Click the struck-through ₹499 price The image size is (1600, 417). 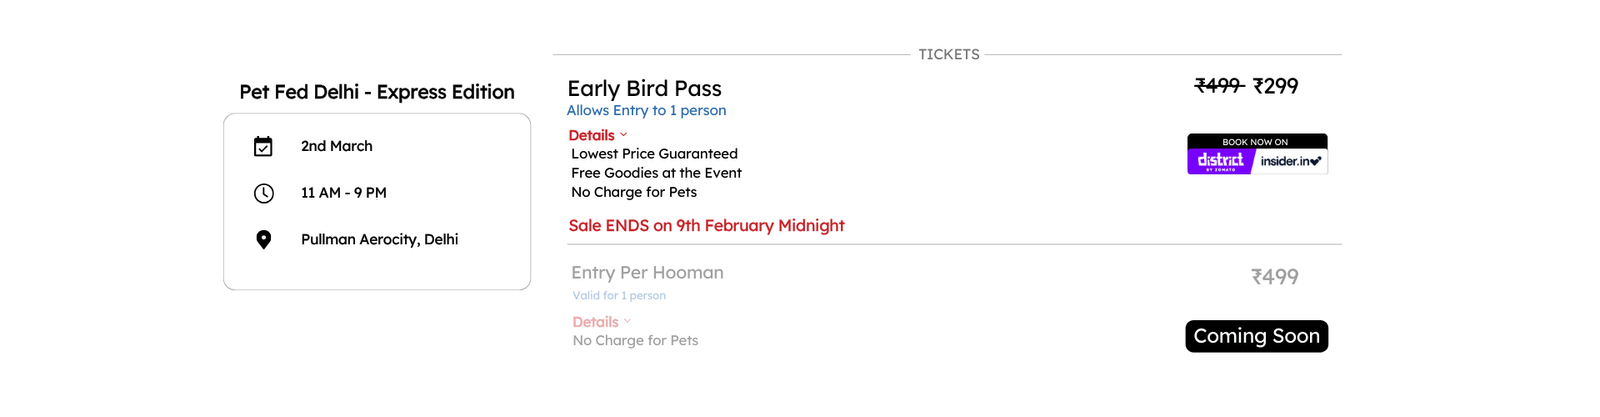[1219, 86]
